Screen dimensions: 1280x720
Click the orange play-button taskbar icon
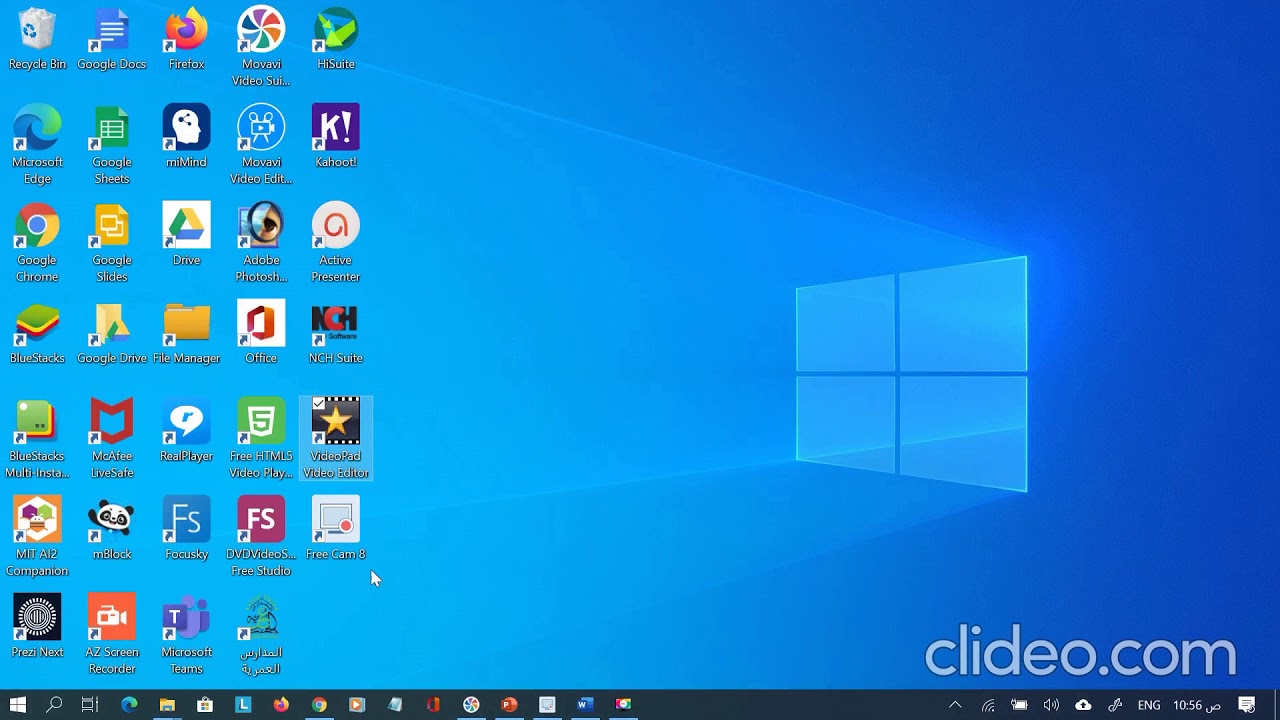(x=357, y=705)
